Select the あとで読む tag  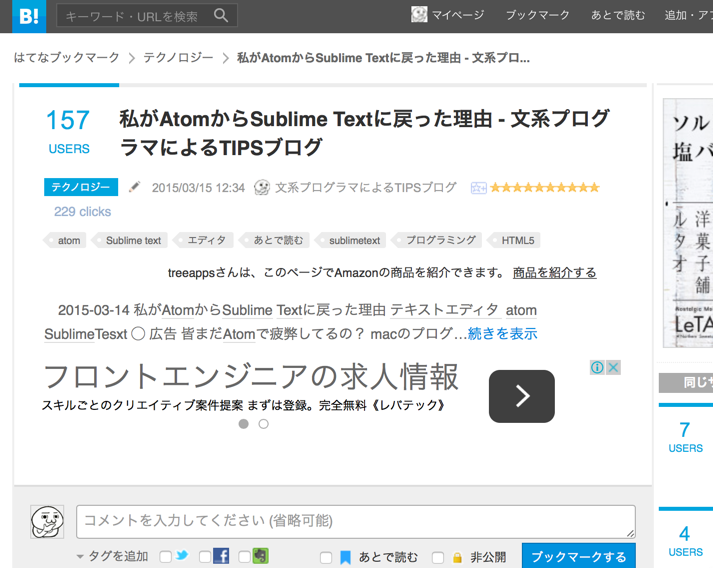click(x=274, y=240)
